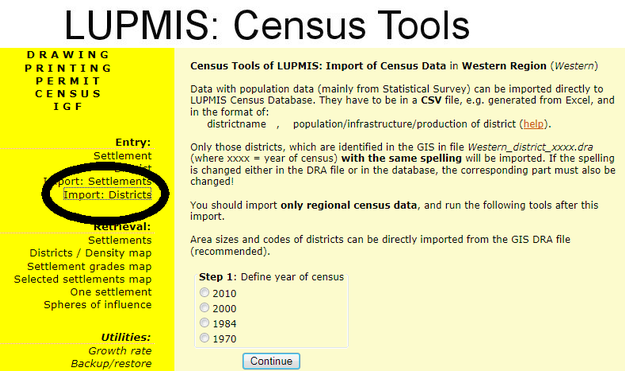
Task: Open Settlement grades map
Action: (x=89, y=266)
